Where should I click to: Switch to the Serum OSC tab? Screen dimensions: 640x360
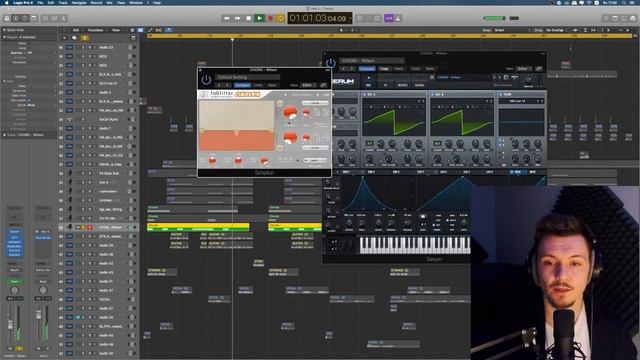pos(369,82)
